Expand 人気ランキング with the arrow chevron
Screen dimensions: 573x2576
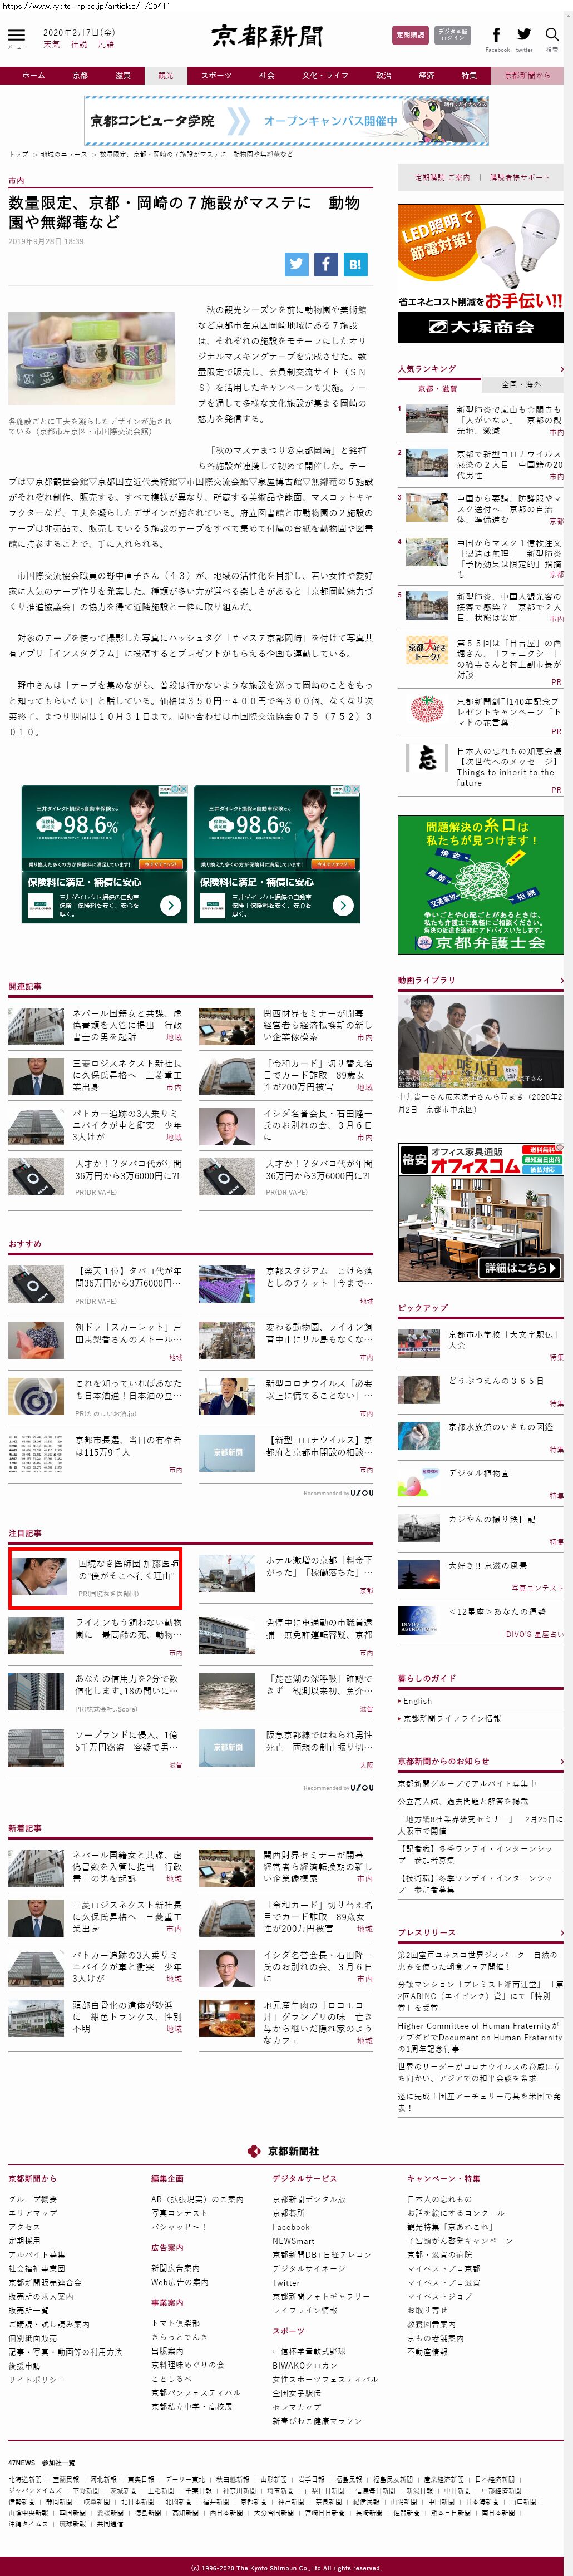561,369
